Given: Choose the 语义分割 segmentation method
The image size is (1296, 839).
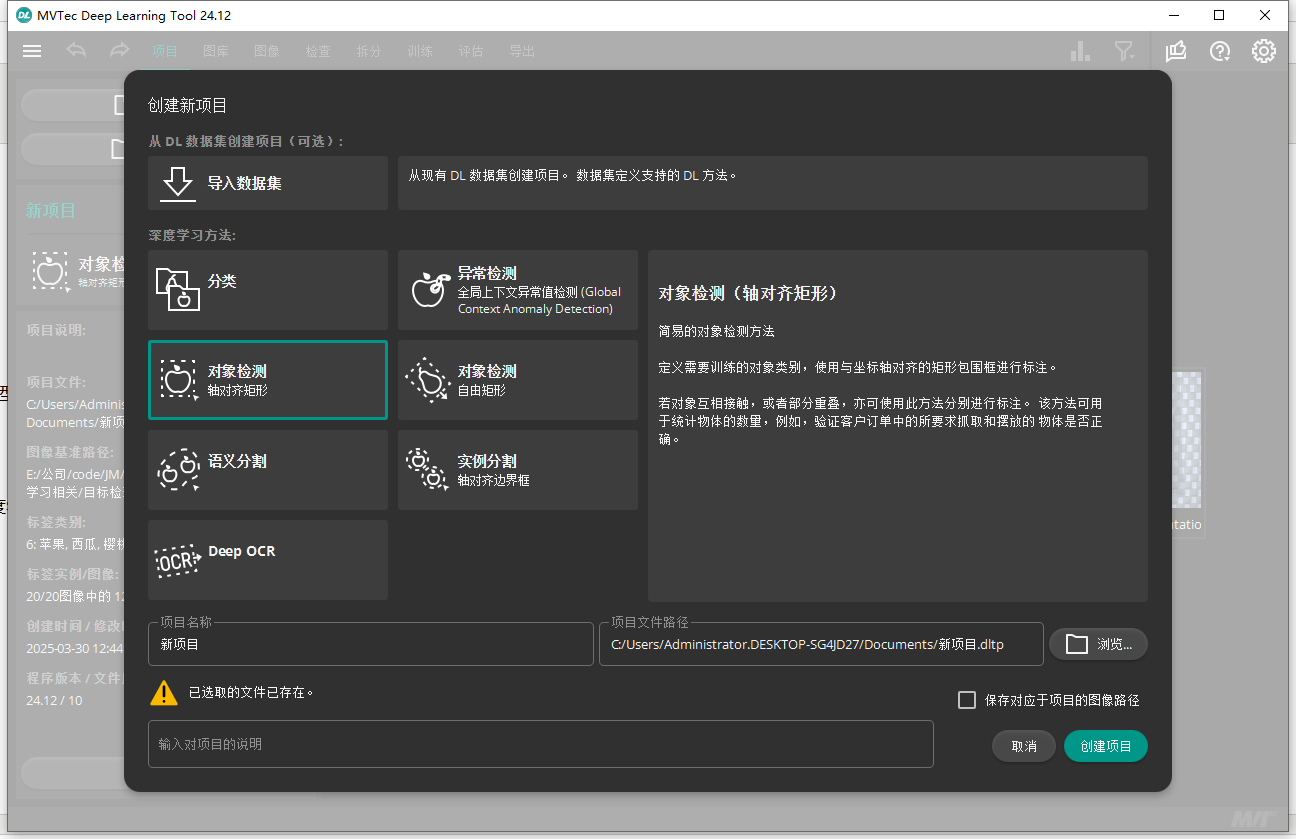Looking at the screenshot, I should click(267, 470).
